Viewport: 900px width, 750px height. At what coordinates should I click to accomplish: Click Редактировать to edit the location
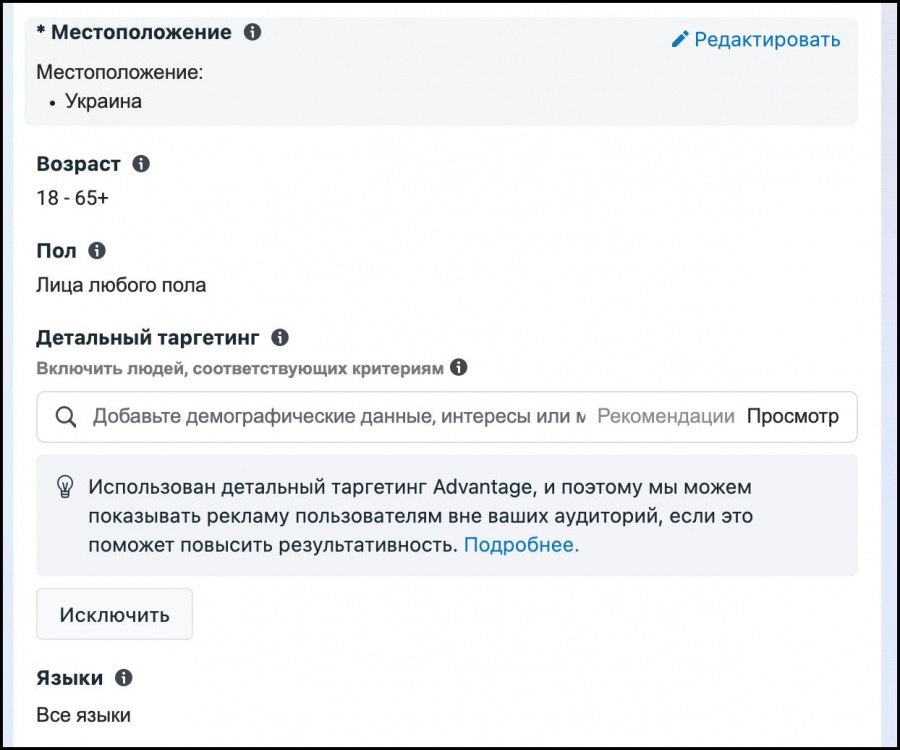pyautogui.click(x=756, y=40)
